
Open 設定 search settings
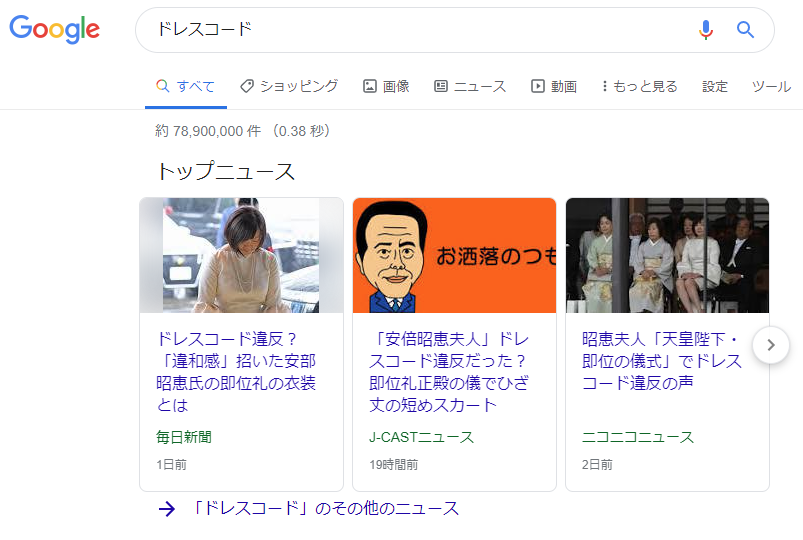pyautogui.click(x=715, y=86)
